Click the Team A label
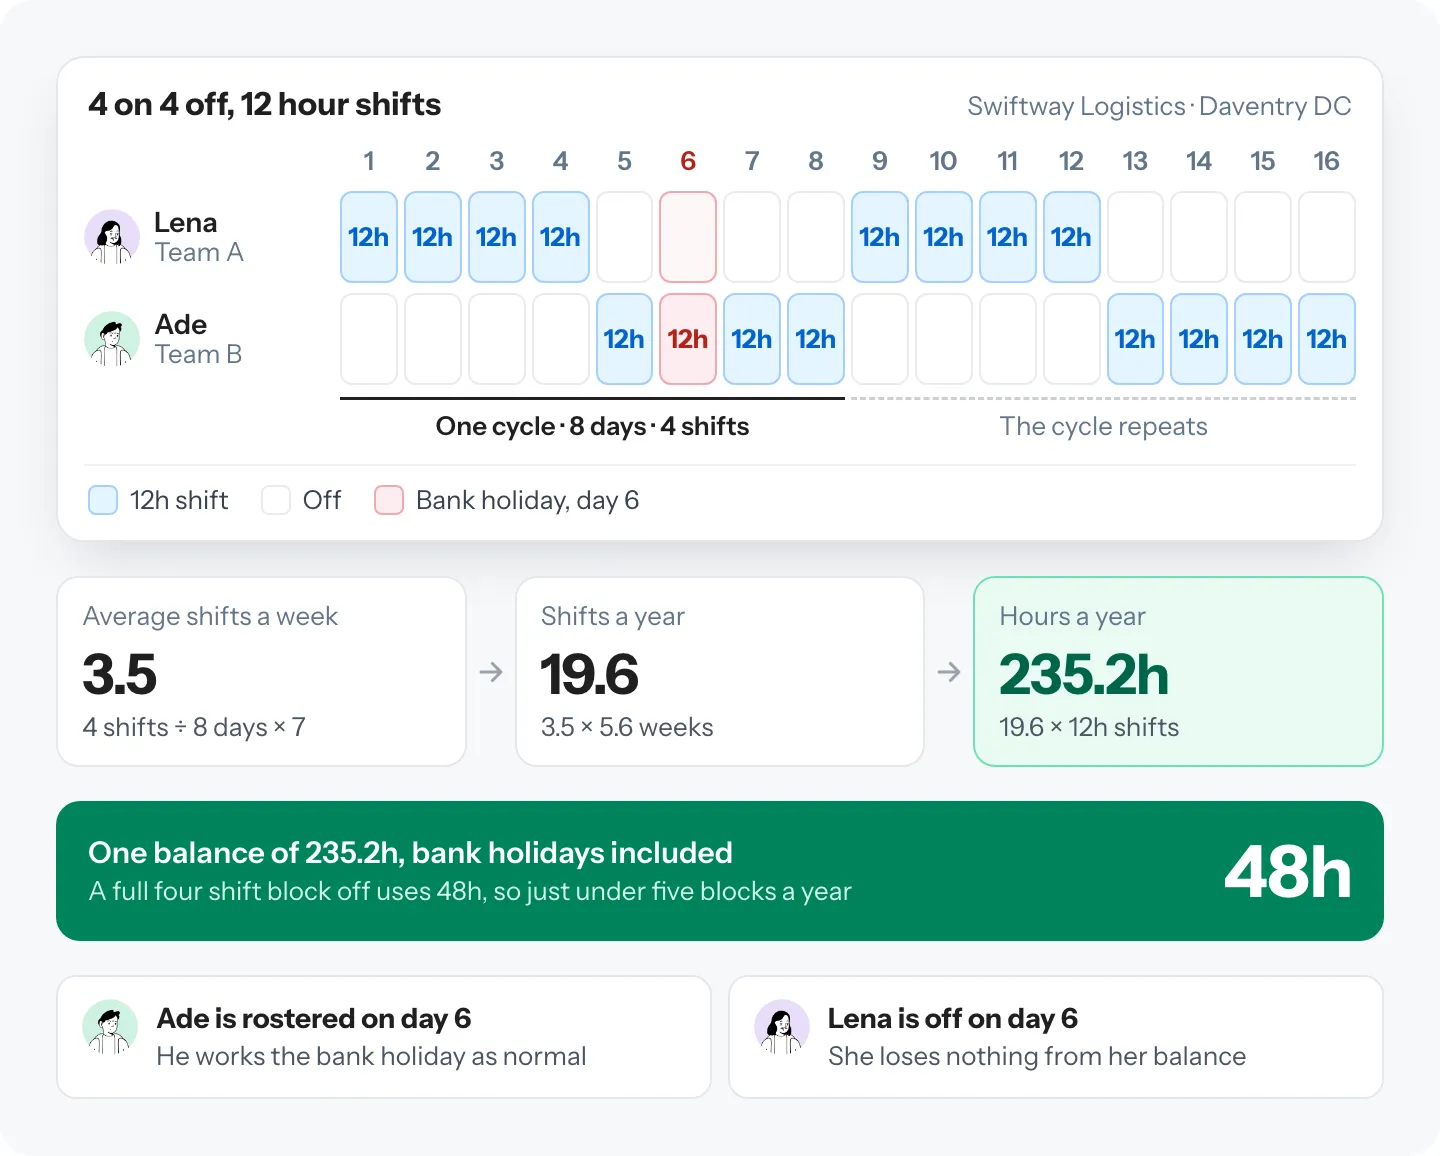Viewport: 1440px width, 1156px height. [199, 253]
